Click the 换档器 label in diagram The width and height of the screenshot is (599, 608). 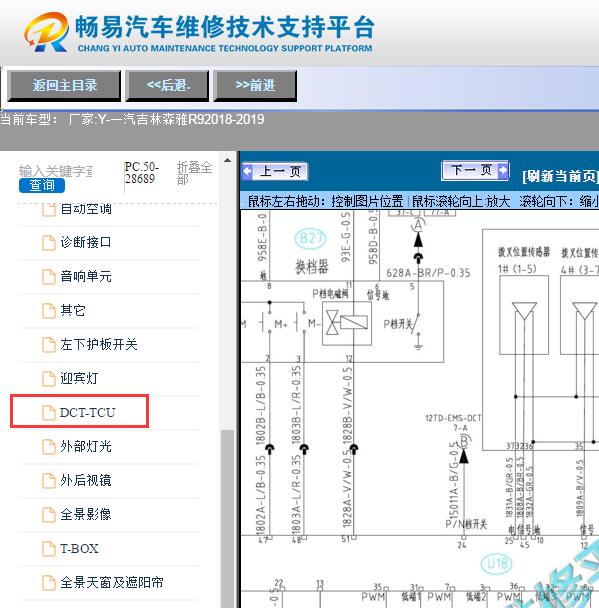[x=312, y=267]
